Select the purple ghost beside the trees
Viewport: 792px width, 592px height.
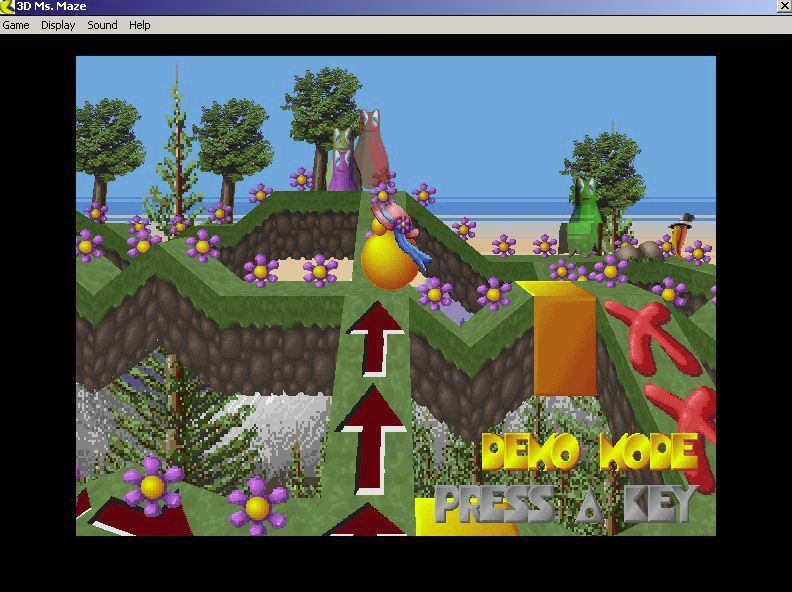click(342, 162)
